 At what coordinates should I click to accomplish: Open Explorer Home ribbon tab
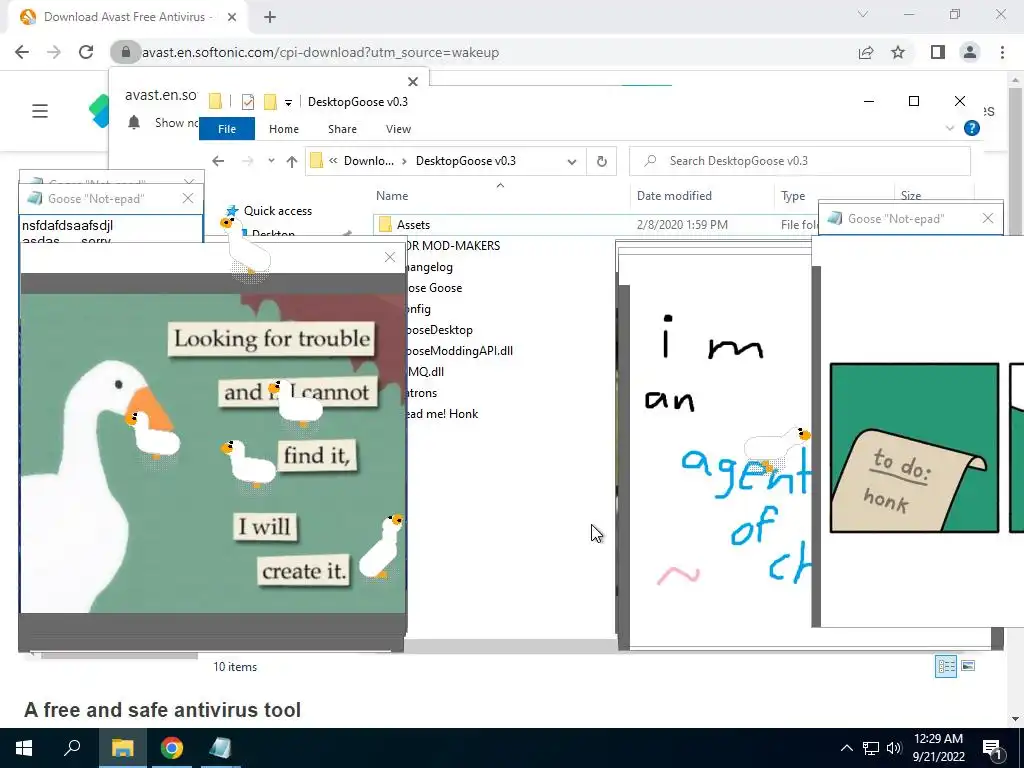283,129
